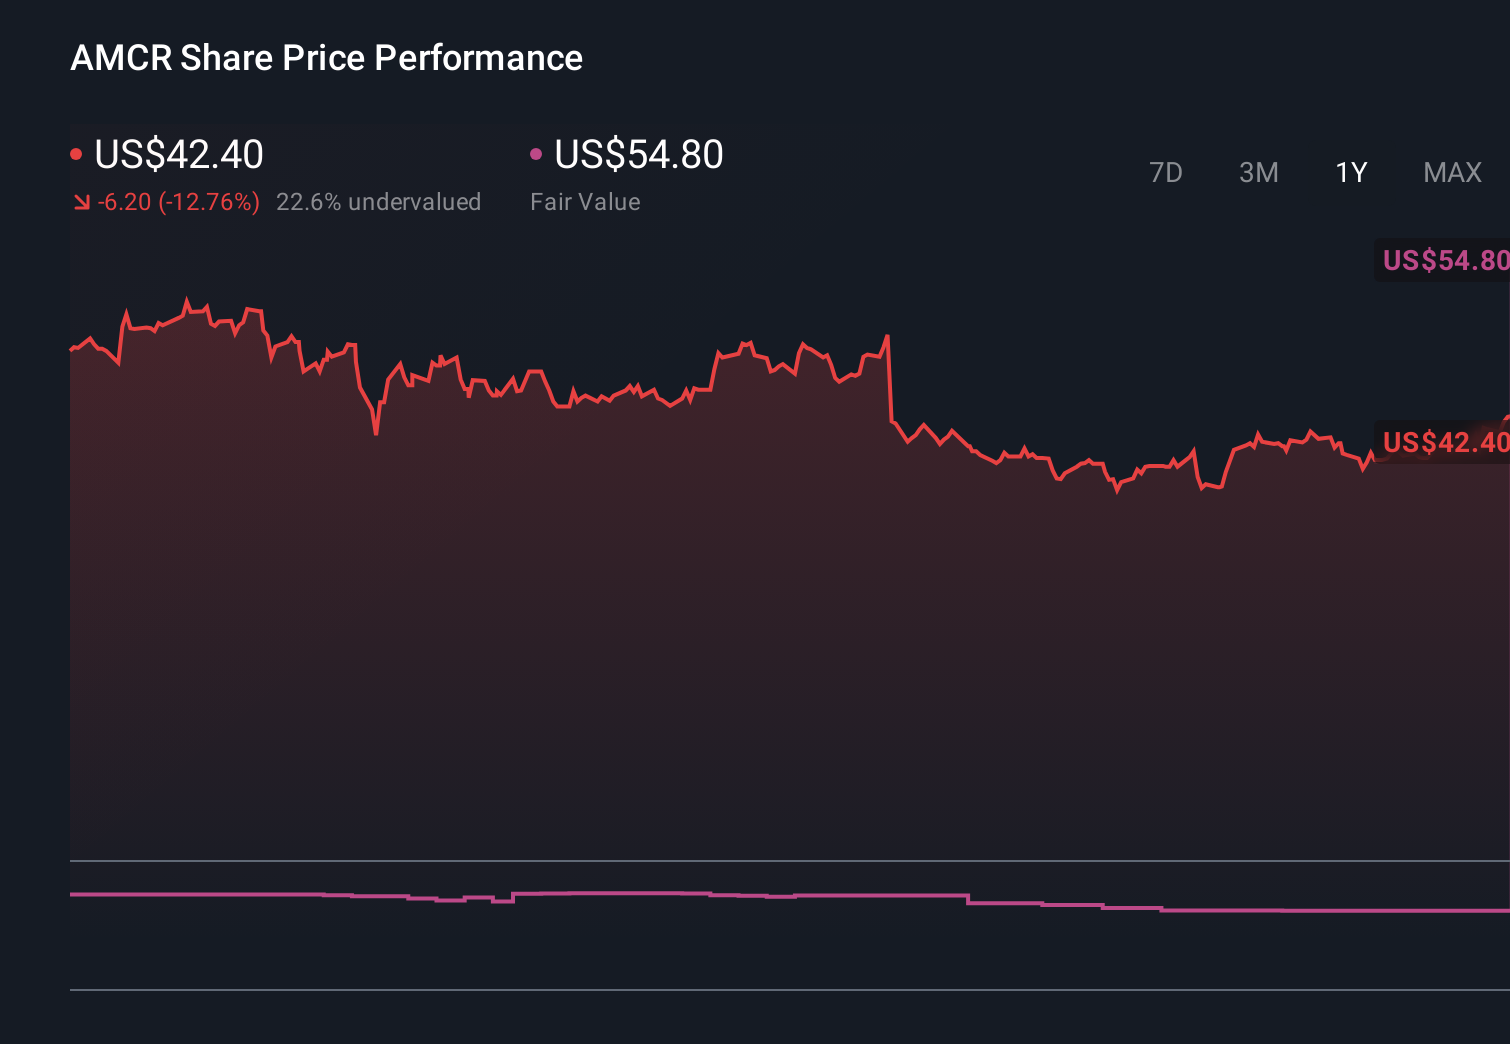This screenshot has height=1044, width=1510.
Task: Switch chart to 3M view
Action: point(1258,172)
